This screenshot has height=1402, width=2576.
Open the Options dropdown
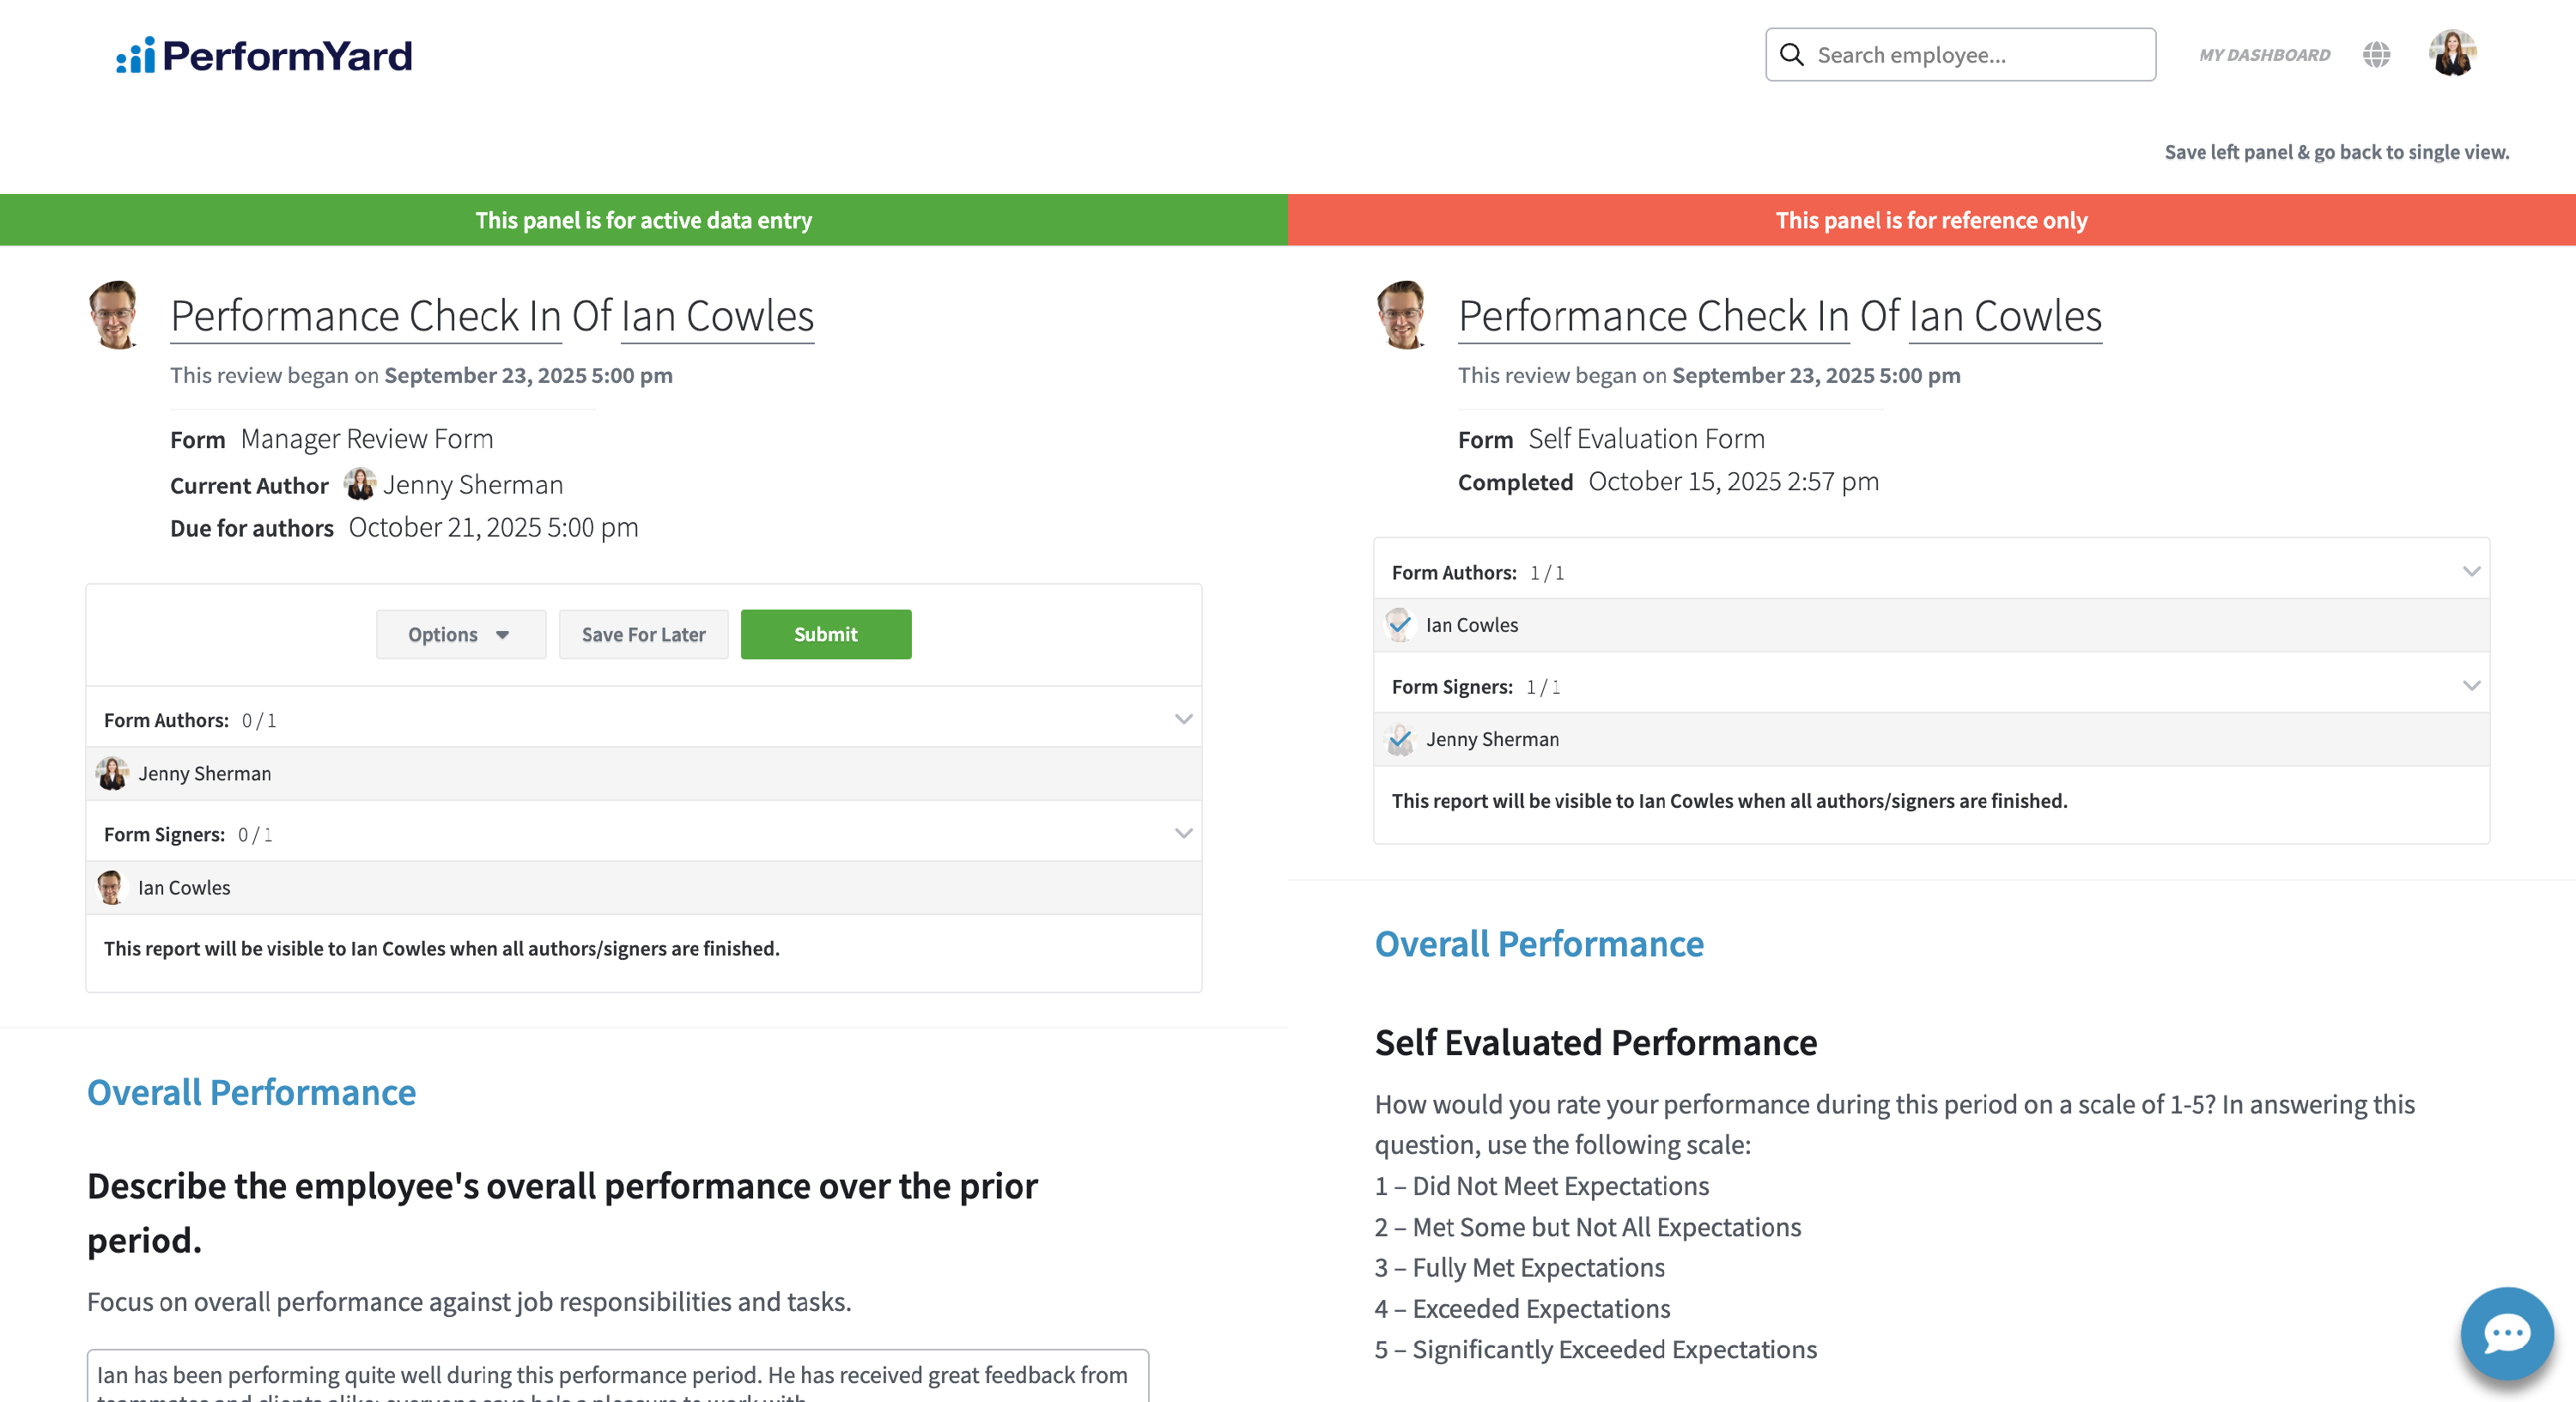[x=460, y=634]
